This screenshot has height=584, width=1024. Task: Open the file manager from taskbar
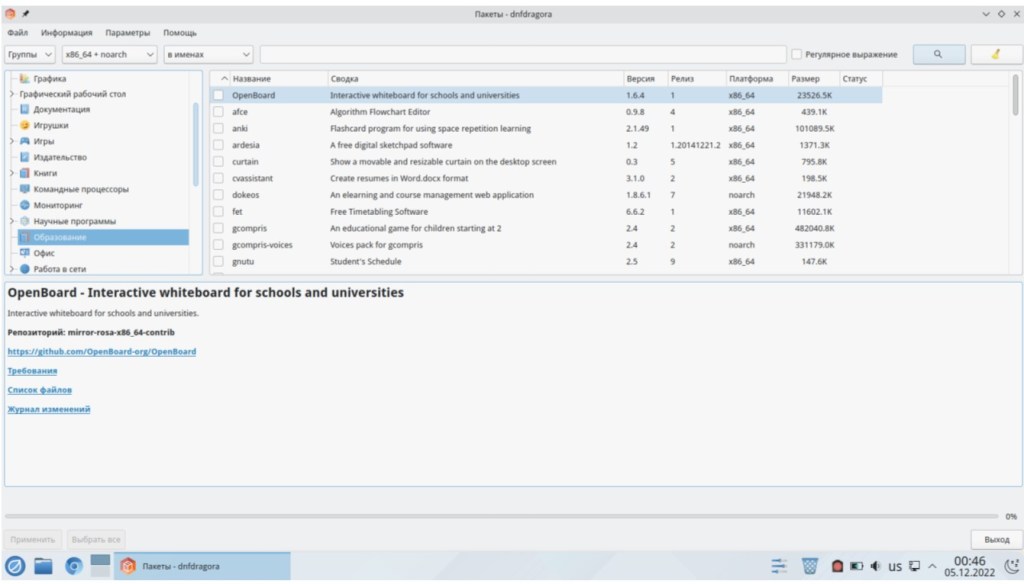(43, 566)
